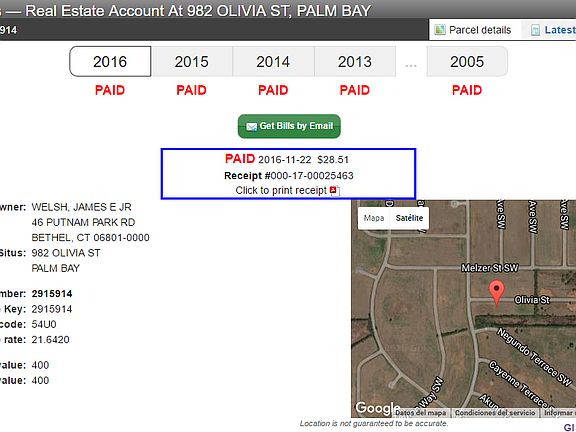The width and height of the screenshot is (576, 432).
Task: Expand hidden years via the ellipsis
Action: 411,65
